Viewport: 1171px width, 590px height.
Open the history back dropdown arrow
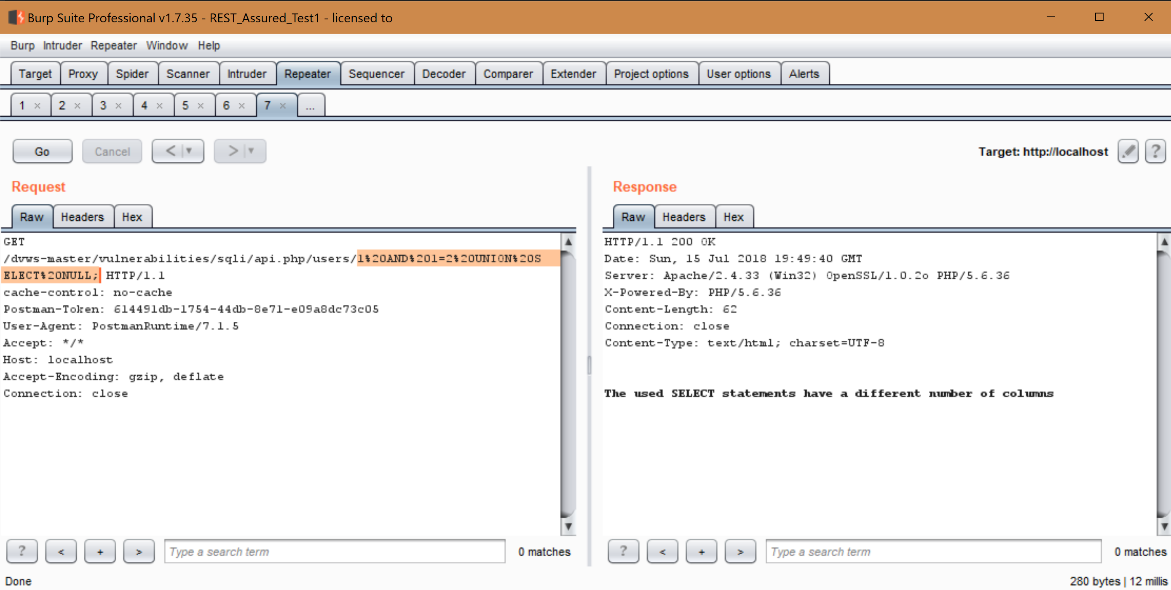(189, 151)
